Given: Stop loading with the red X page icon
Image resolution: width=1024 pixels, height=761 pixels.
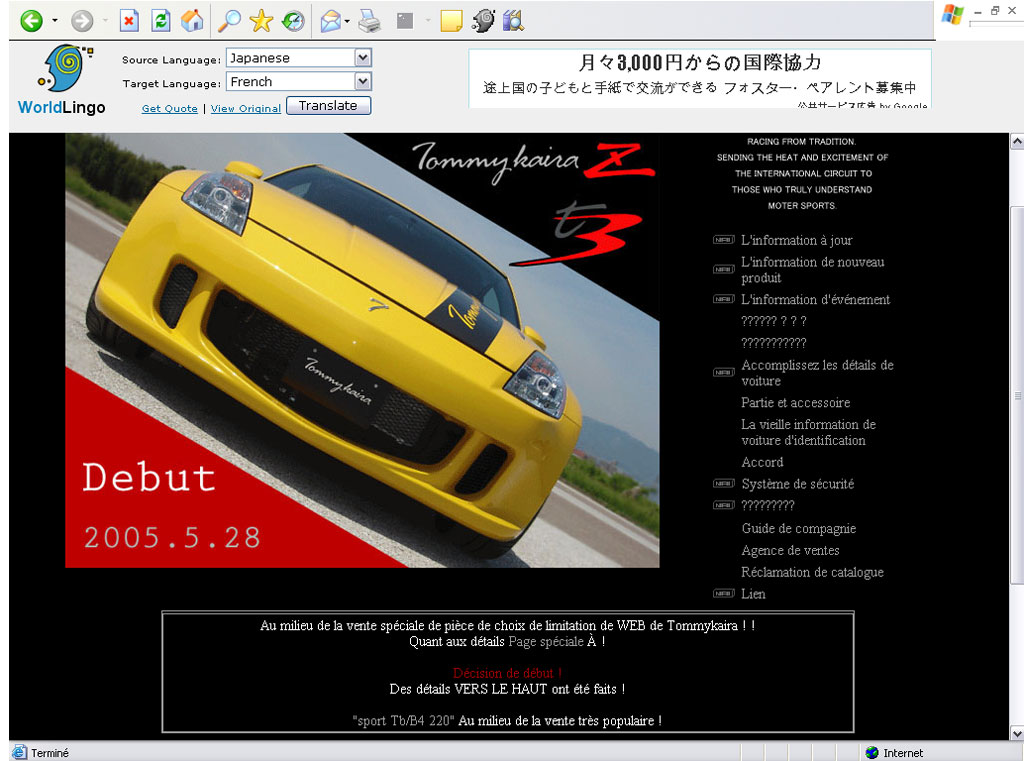Looking at the screenshot, I should (x=129, y=21).
